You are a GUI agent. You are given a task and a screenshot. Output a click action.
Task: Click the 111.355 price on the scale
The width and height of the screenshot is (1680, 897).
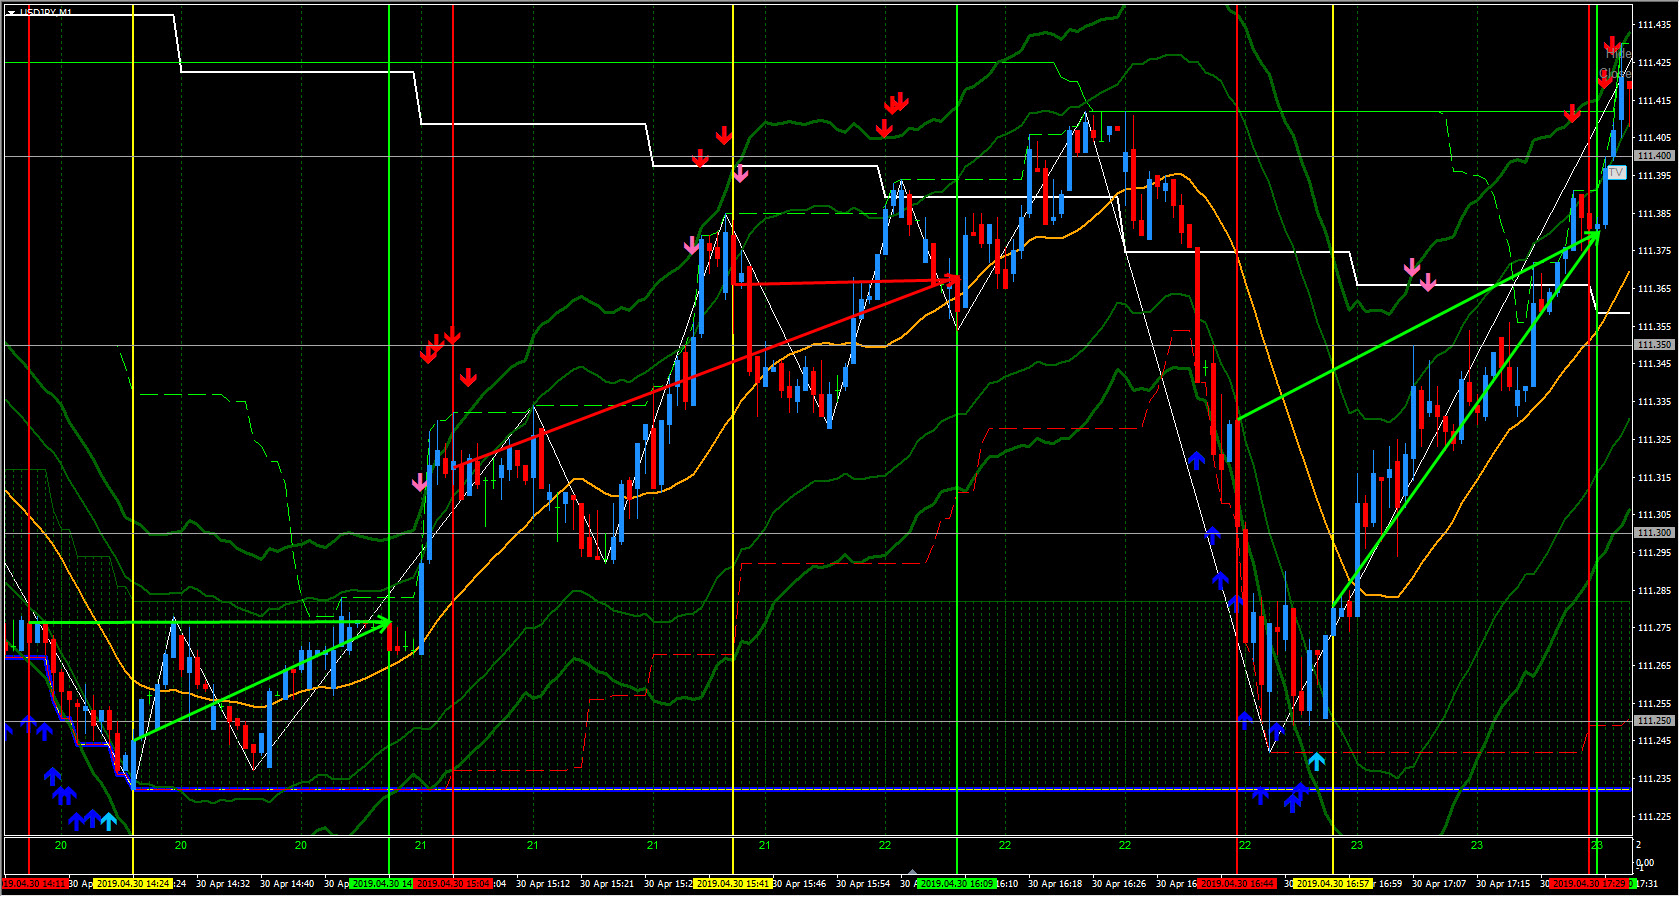click(1654, 327)
